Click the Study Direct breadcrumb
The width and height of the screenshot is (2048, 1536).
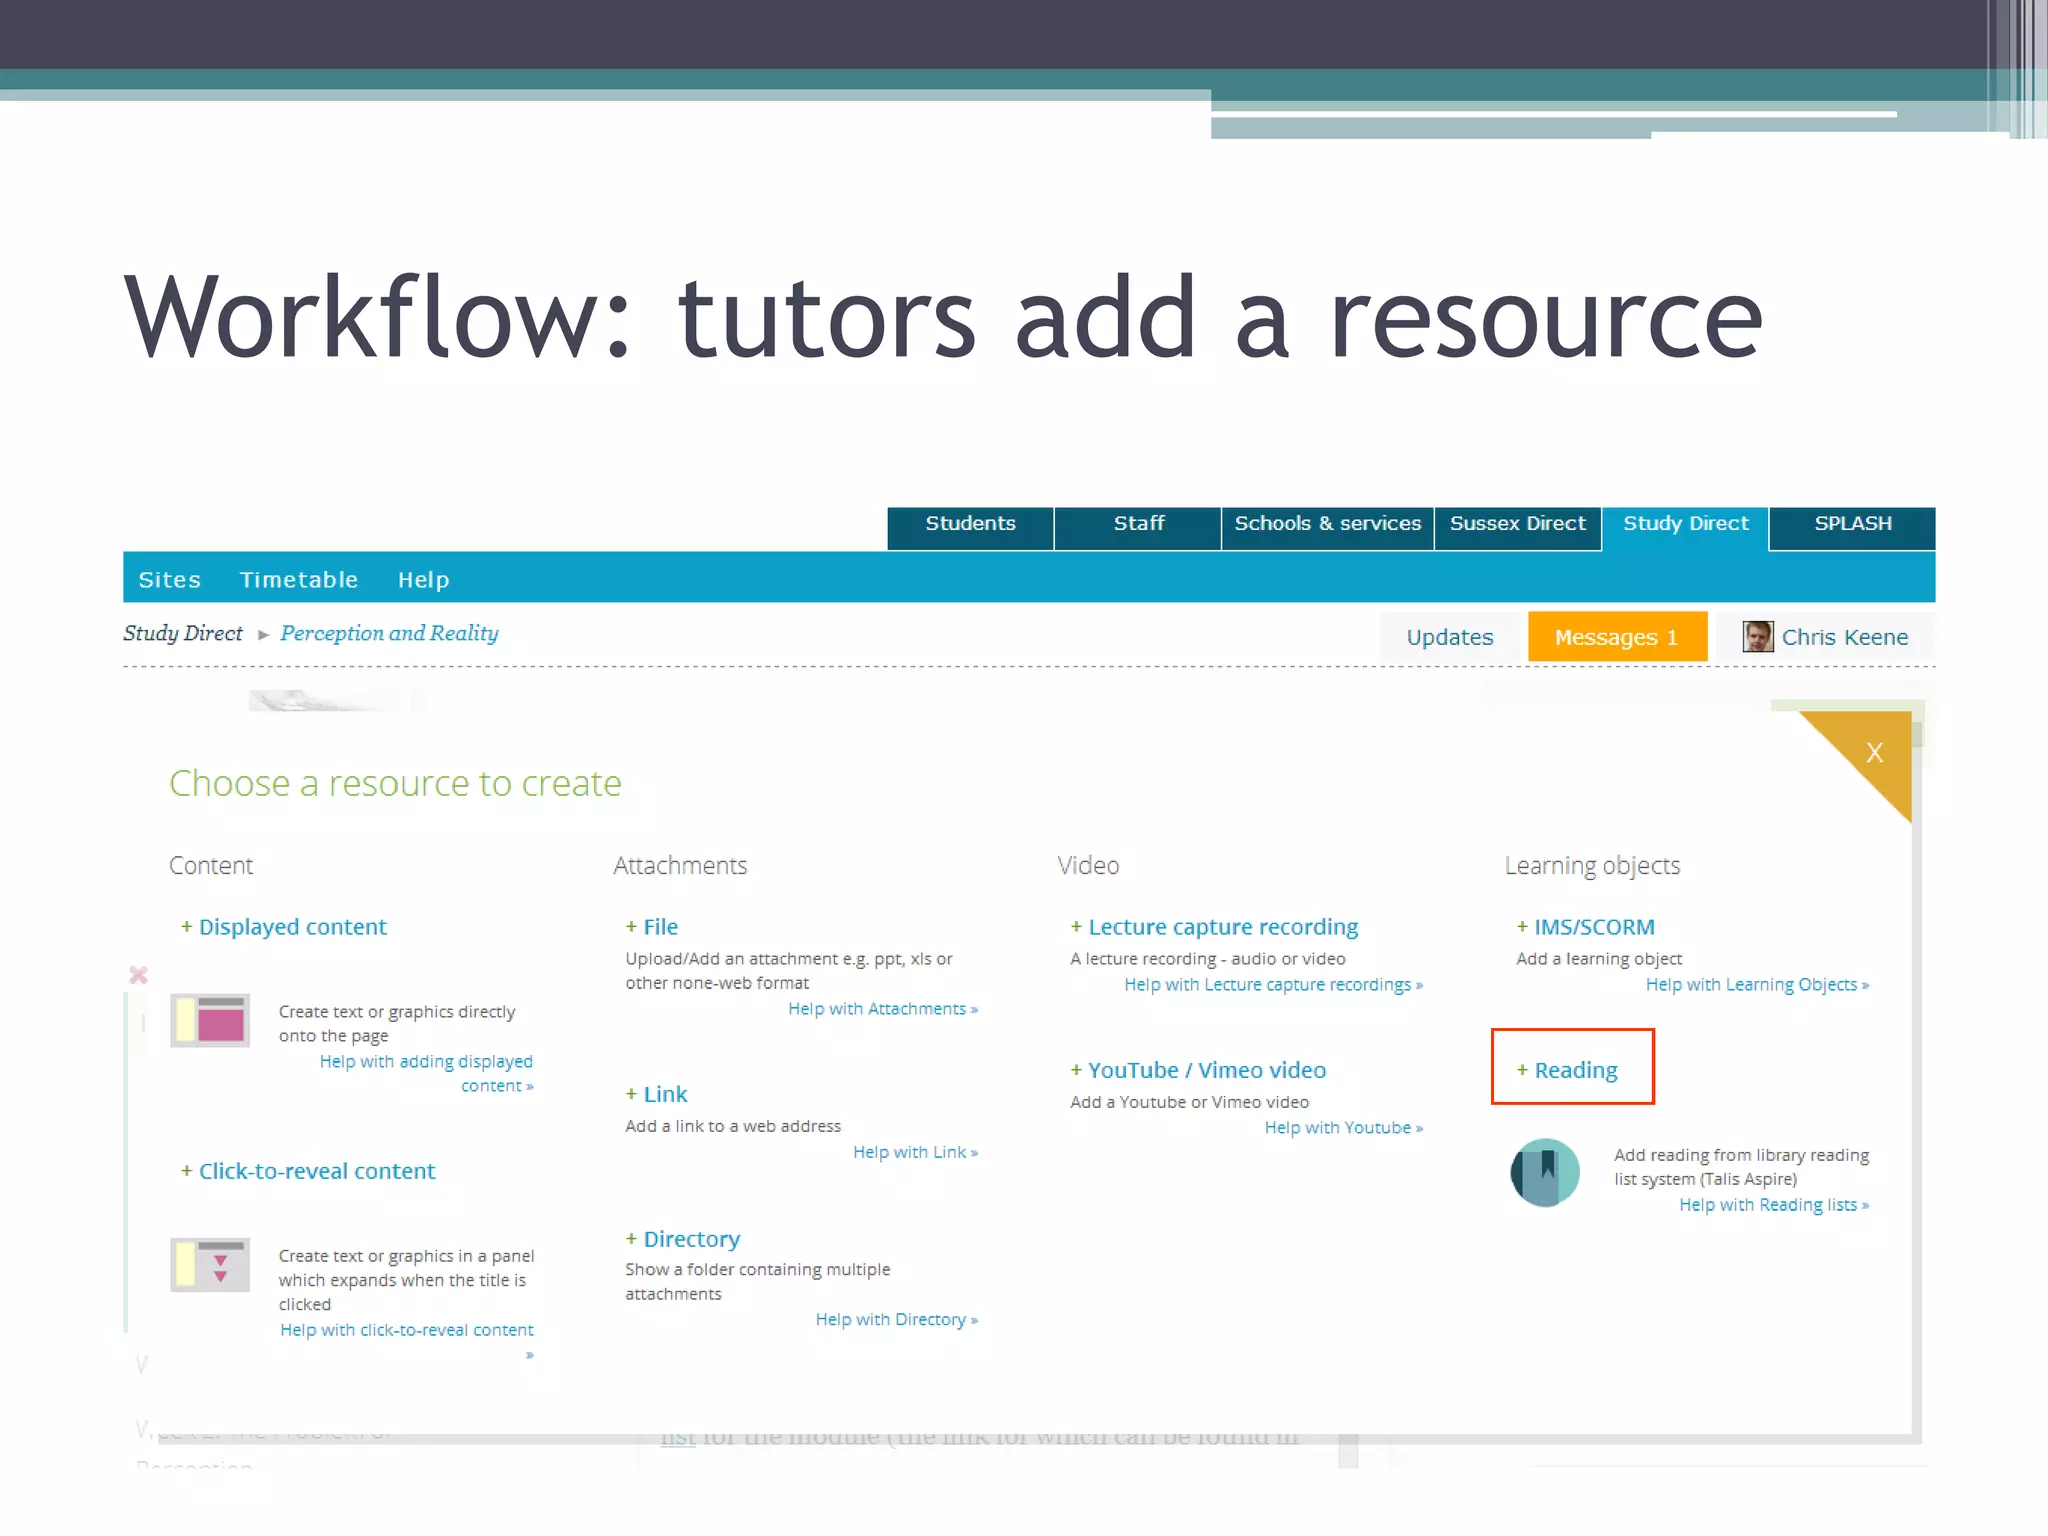click(x=183, y=633)
